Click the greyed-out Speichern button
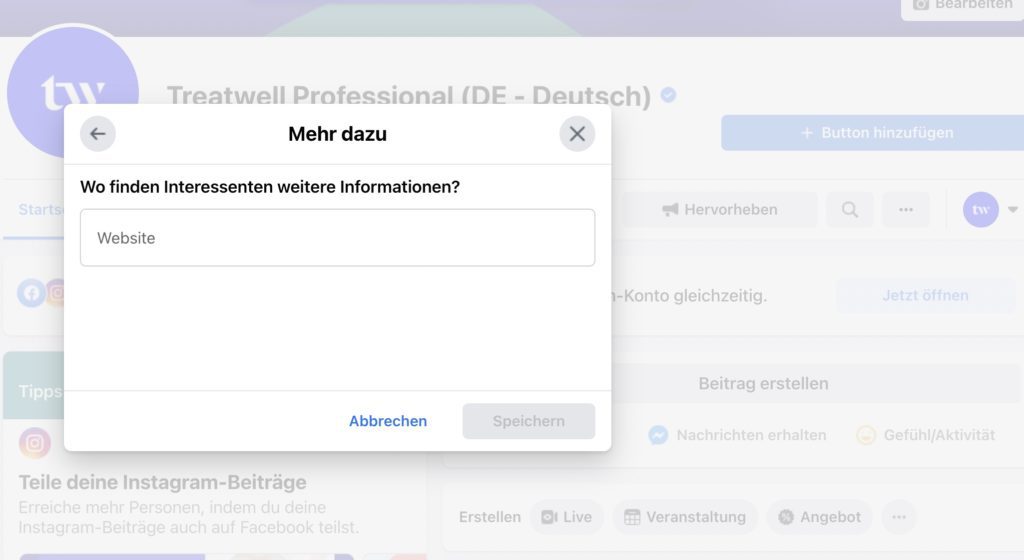This screenshot has width=1024, height=560. (529, 421)
